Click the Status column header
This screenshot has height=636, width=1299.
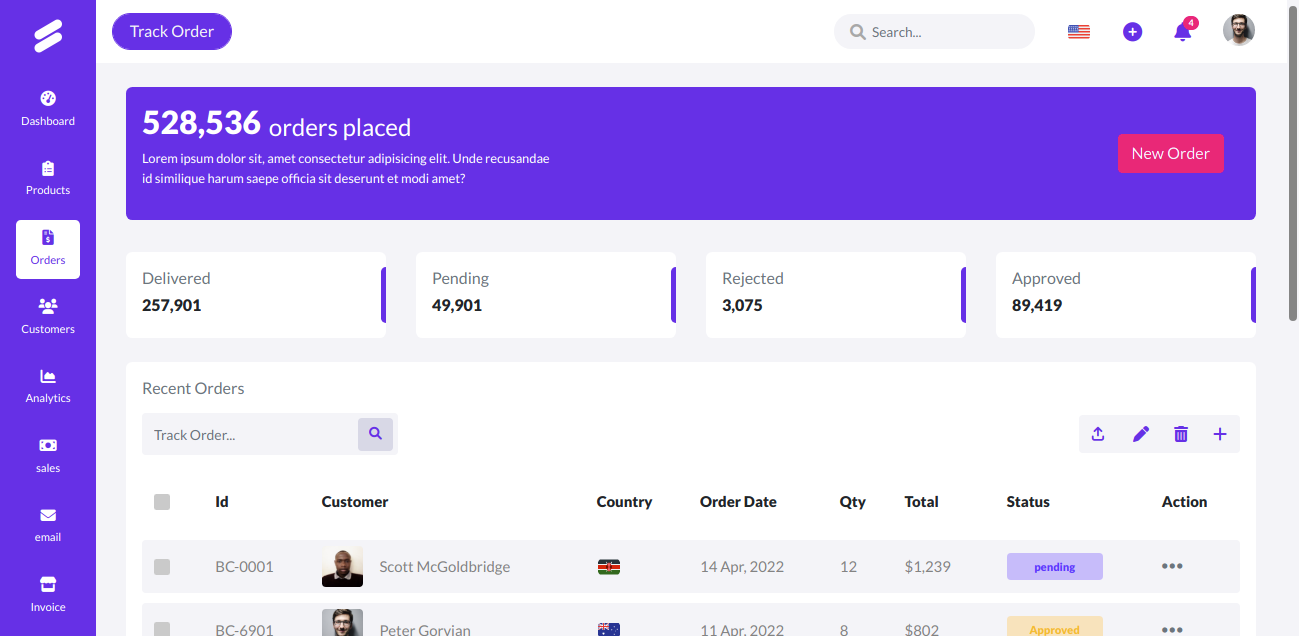(x=1028, y=502)
